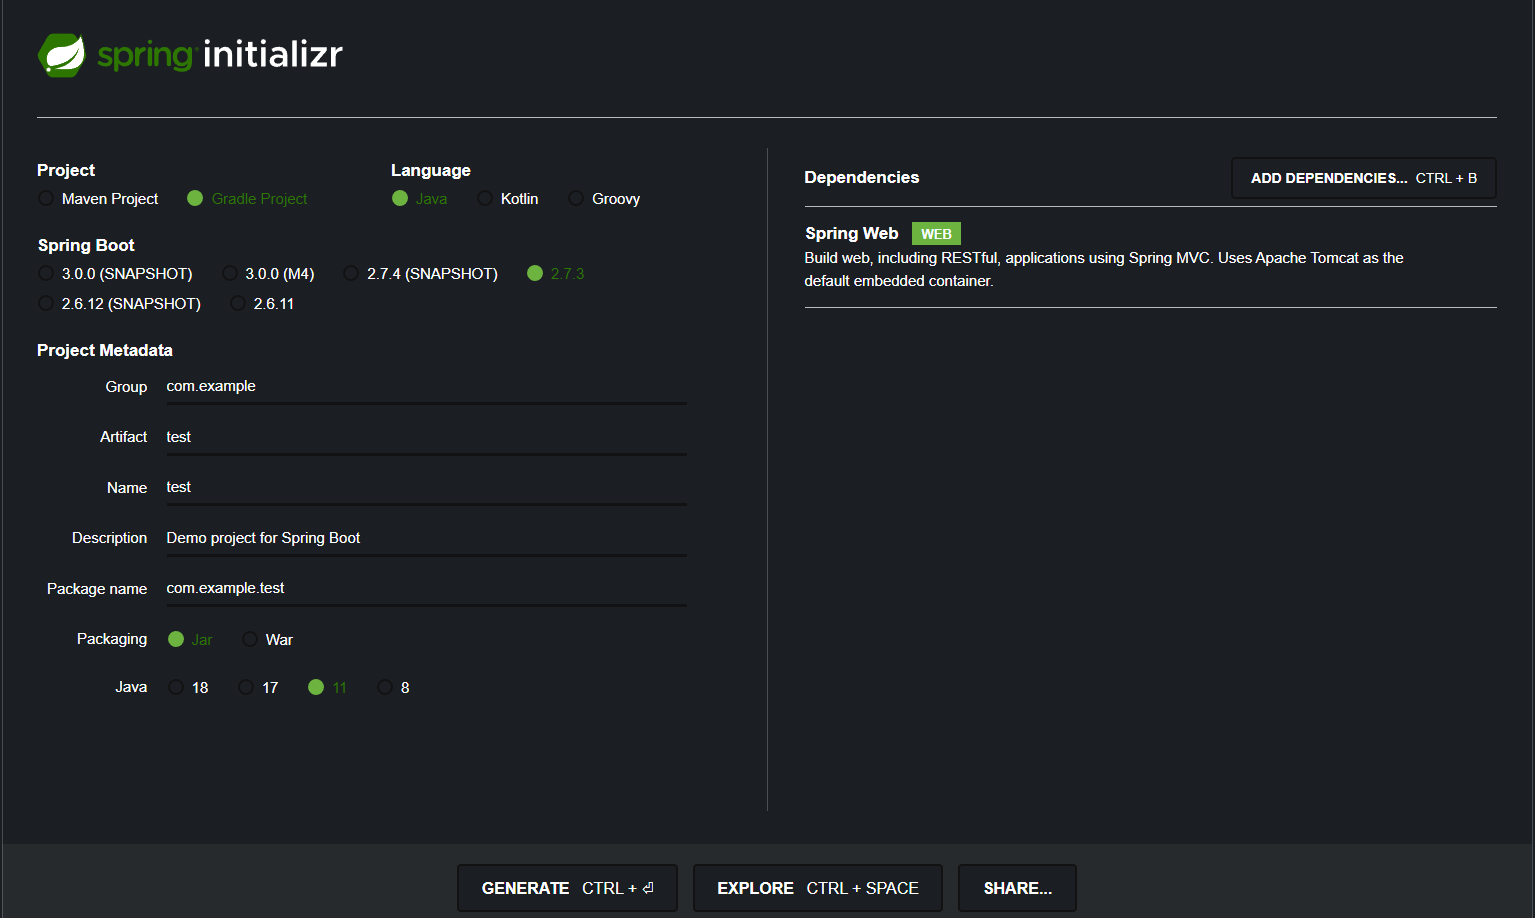Select Maven Project radio button
1535x918 pixels.
(46, 198)
